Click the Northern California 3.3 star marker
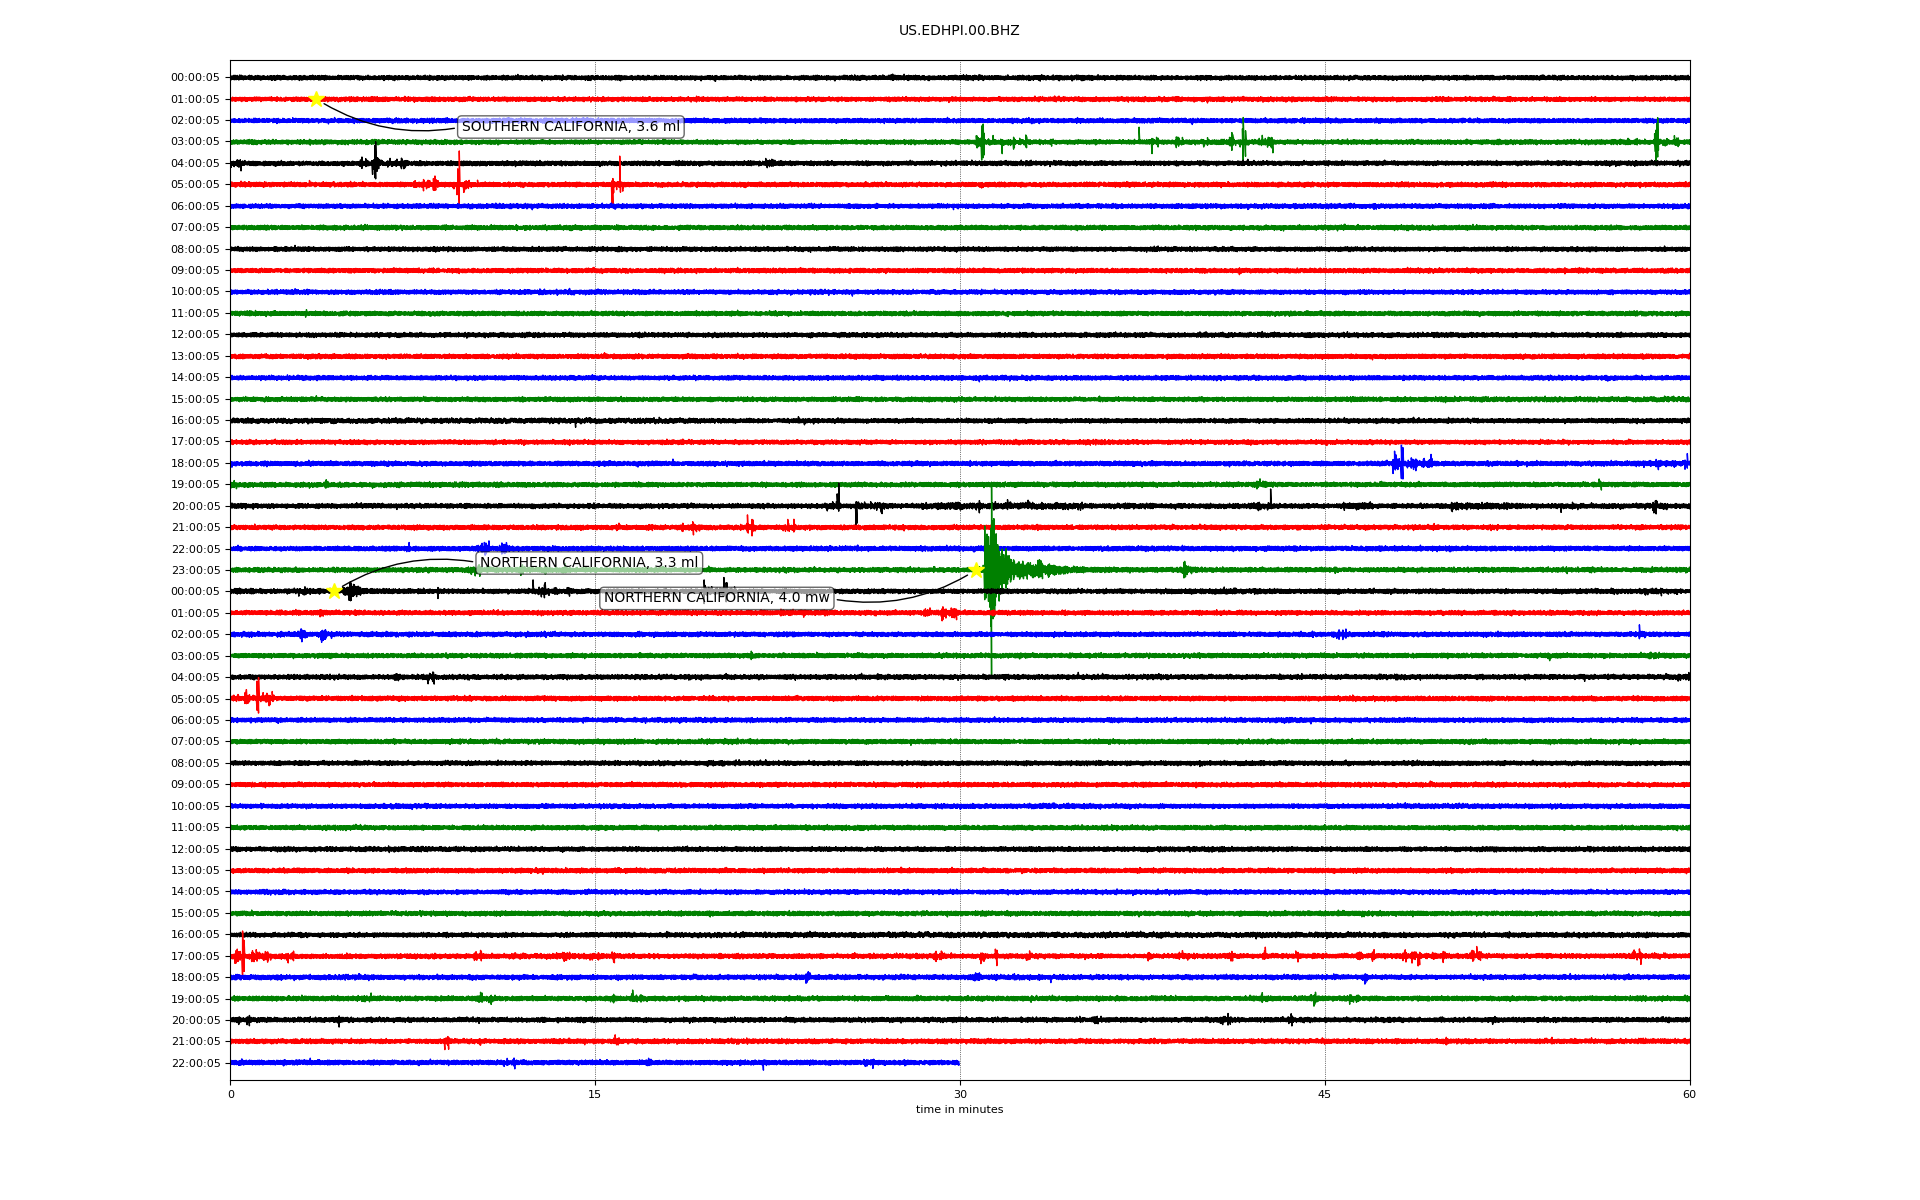The width and height of the screenshot is (1920, 1200). tap(335, 591)
